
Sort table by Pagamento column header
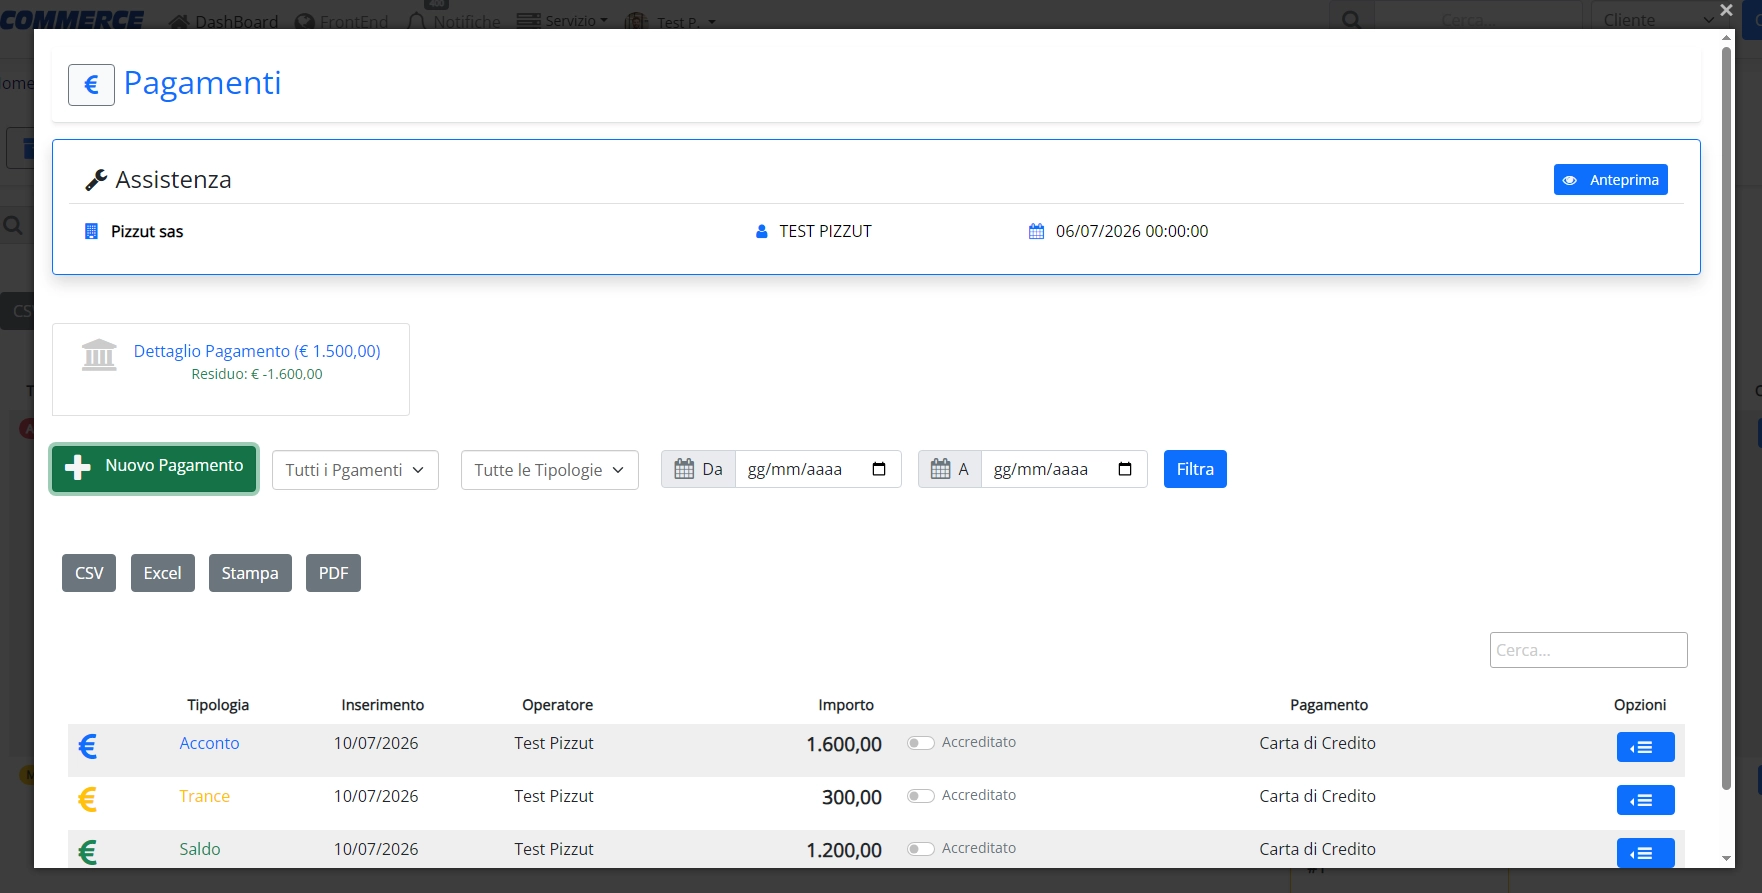click(x=1329, y=705)
